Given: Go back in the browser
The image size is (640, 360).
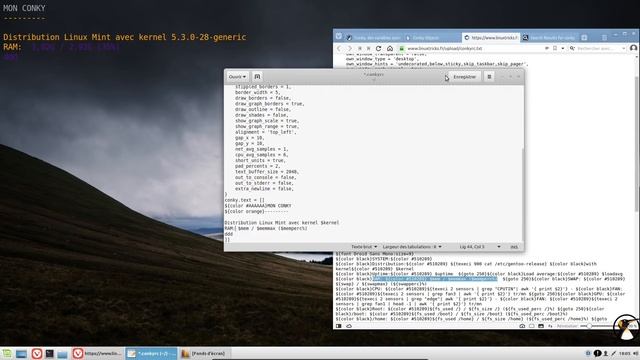Looking at the screenshot, I should tap(339, 48).
